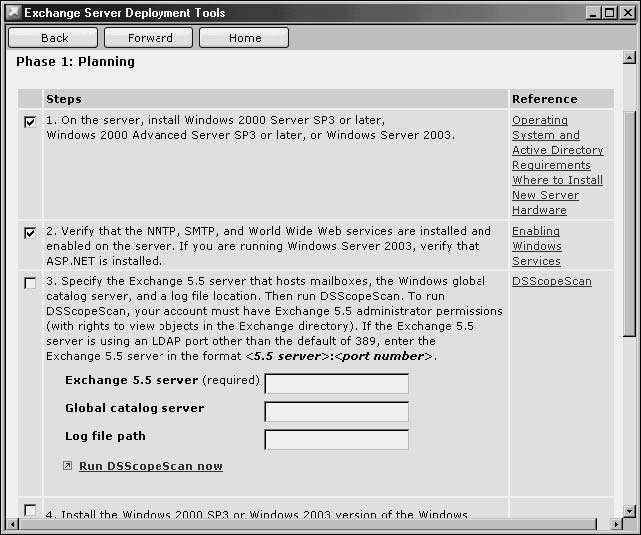The height and width of the screenshot is (535, 641).
Task: Focus the Global catalog server field
Action: point(336,412)
